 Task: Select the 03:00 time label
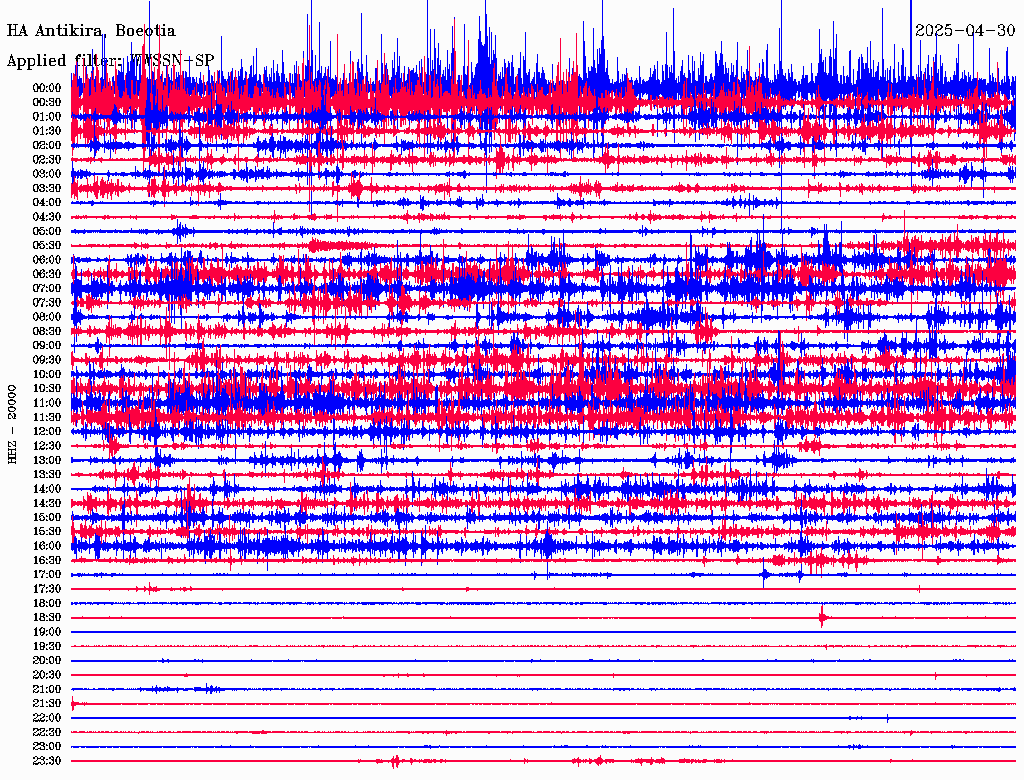pyautogui.click(x=47, y=174)
